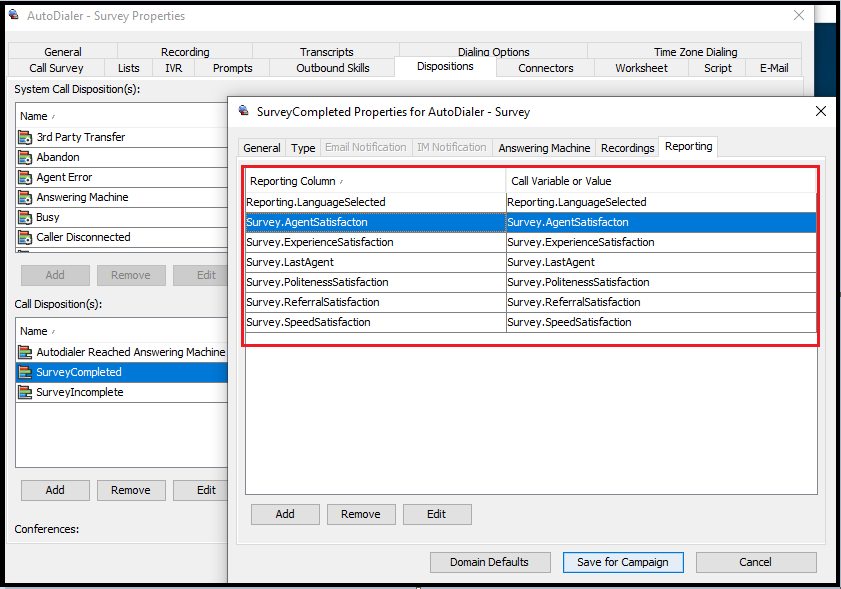Viewport: 841px width, 589px height.
Task: Click the Survey.SpeedSatisfaction call variable value cell
Action: (x=661, y=322)
